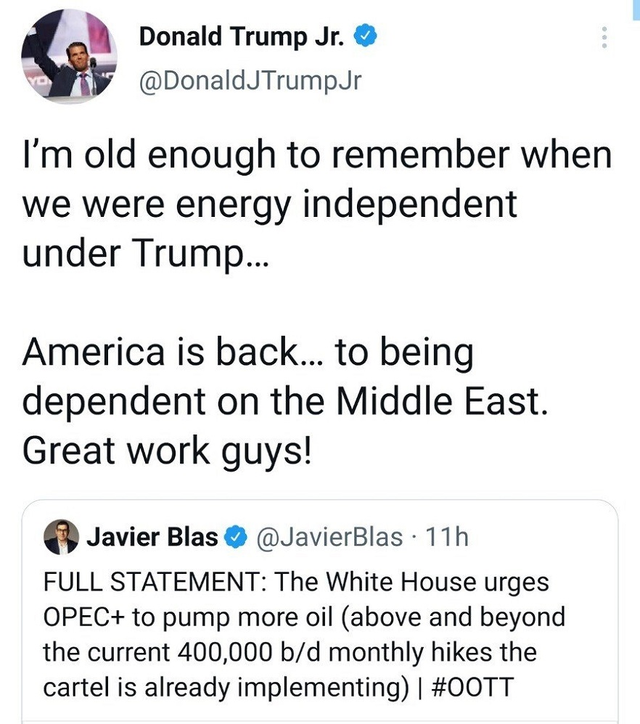Image resolution: width=640 pixels, height=724 pixels.
Task: Select the "America is back..." paragraph
Action: tap(248, 353)
